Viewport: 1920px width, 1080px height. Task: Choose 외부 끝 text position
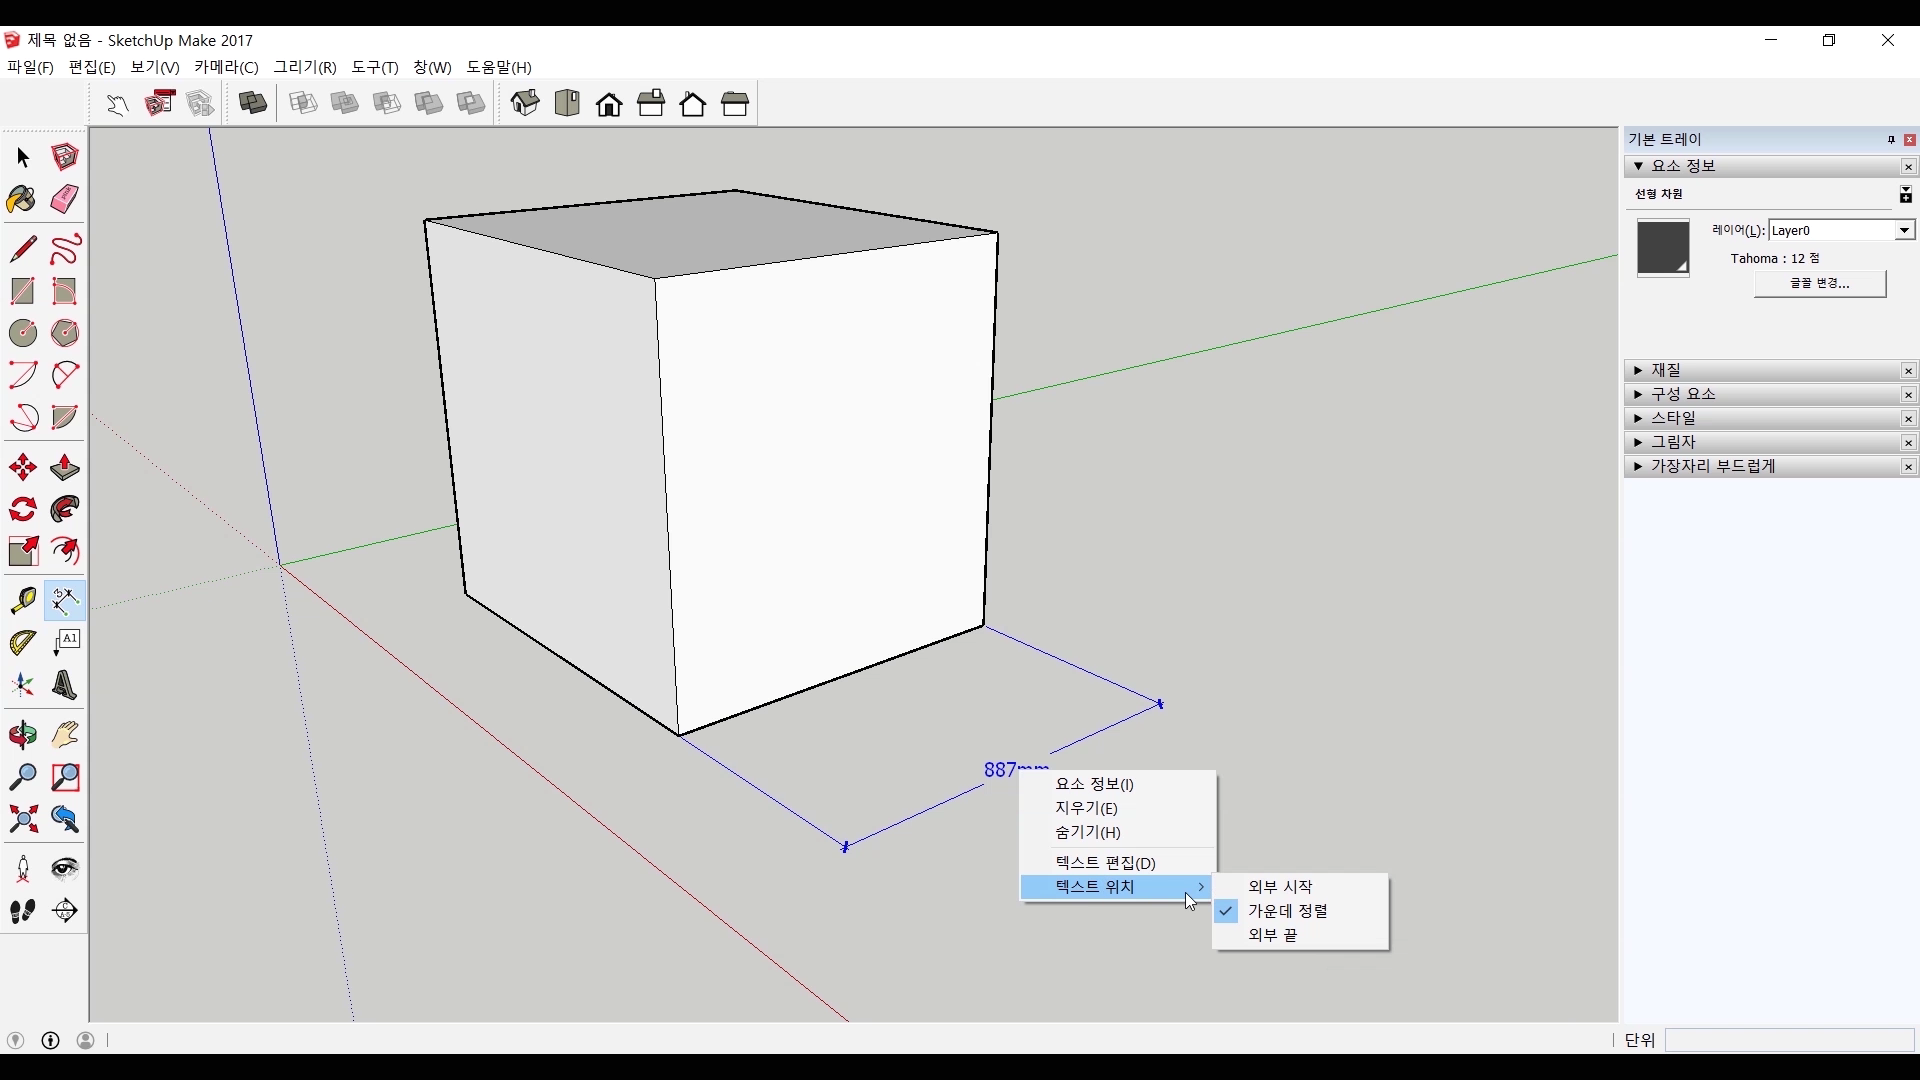(x=1272, y=935)
